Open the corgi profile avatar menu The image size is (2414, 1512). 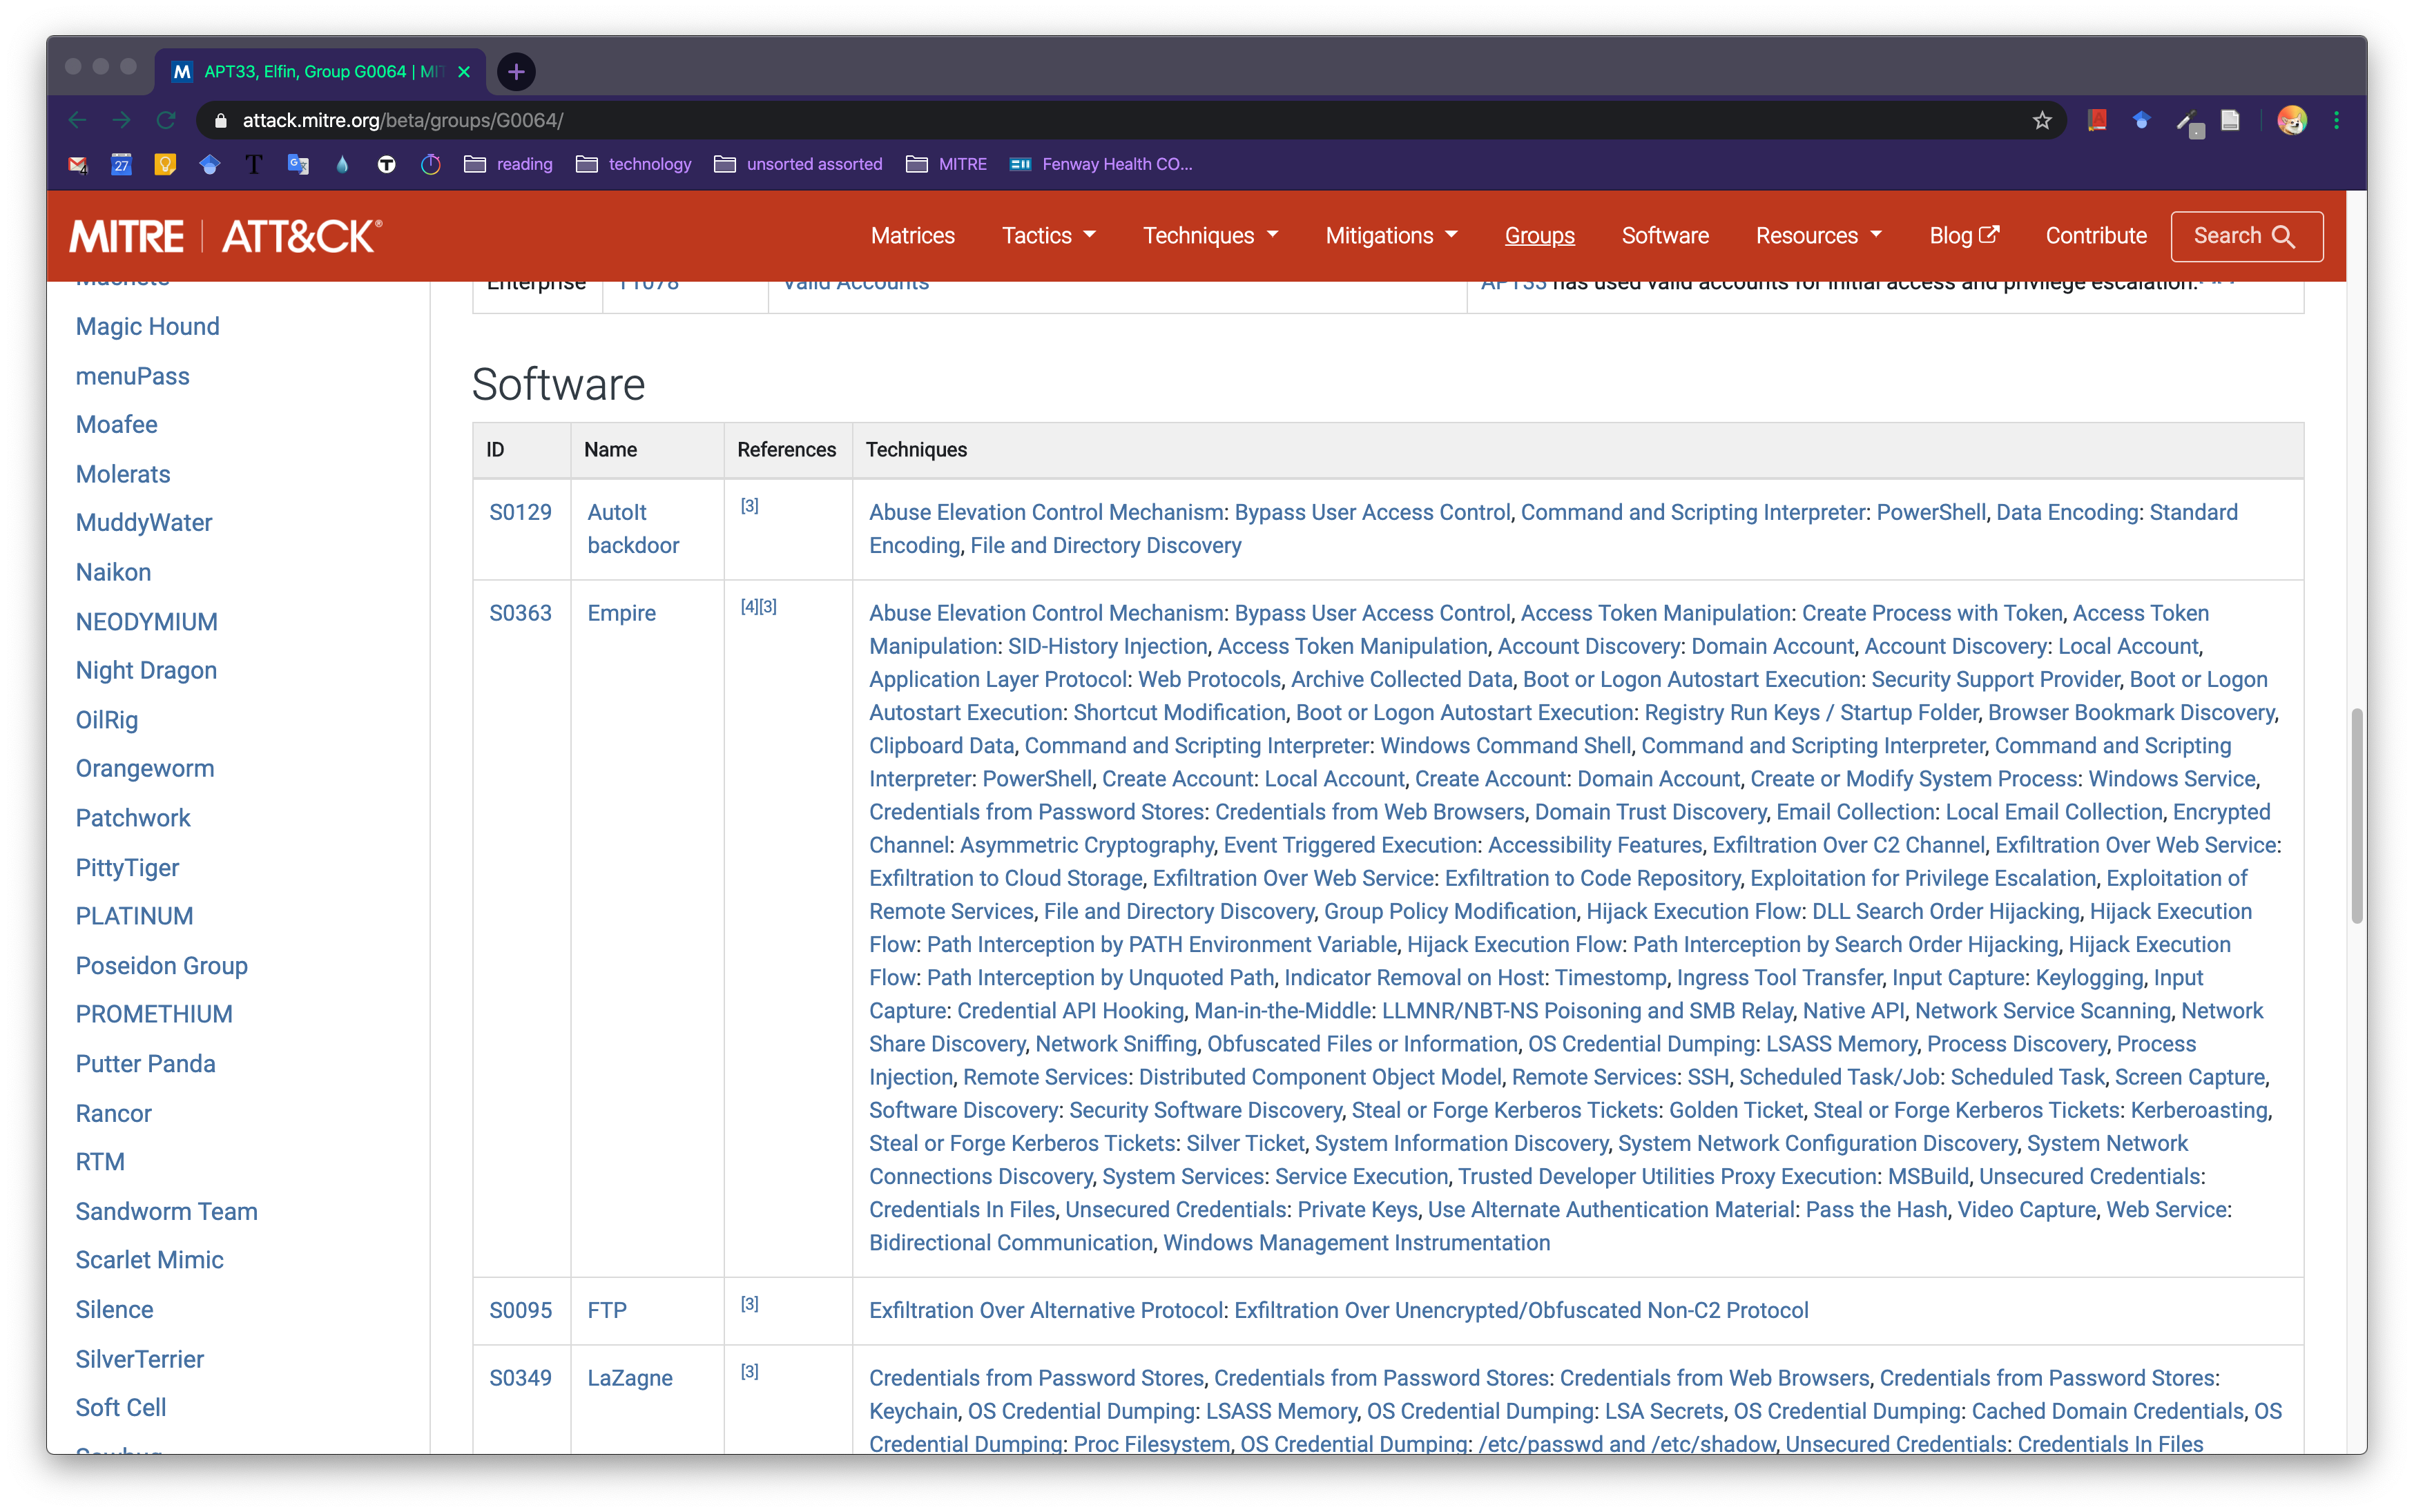pos(2291,120)
